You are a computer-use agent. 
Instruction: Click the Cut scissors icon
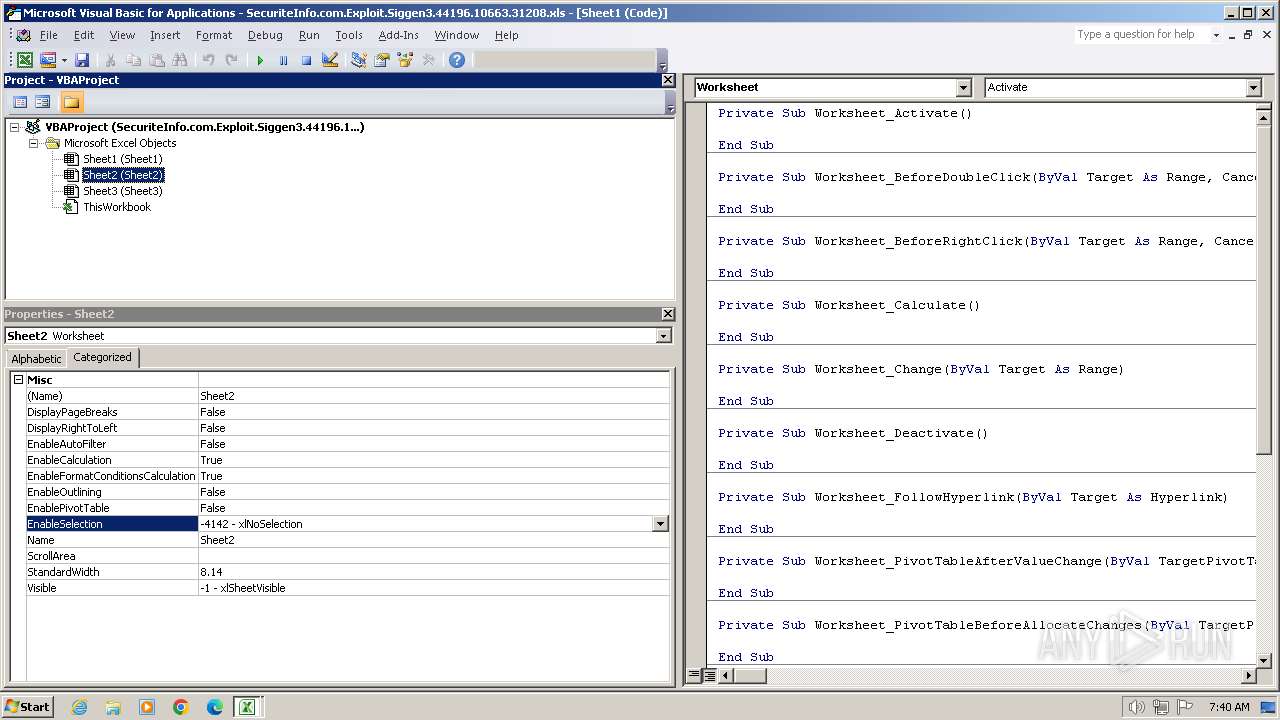coord(110,60)
